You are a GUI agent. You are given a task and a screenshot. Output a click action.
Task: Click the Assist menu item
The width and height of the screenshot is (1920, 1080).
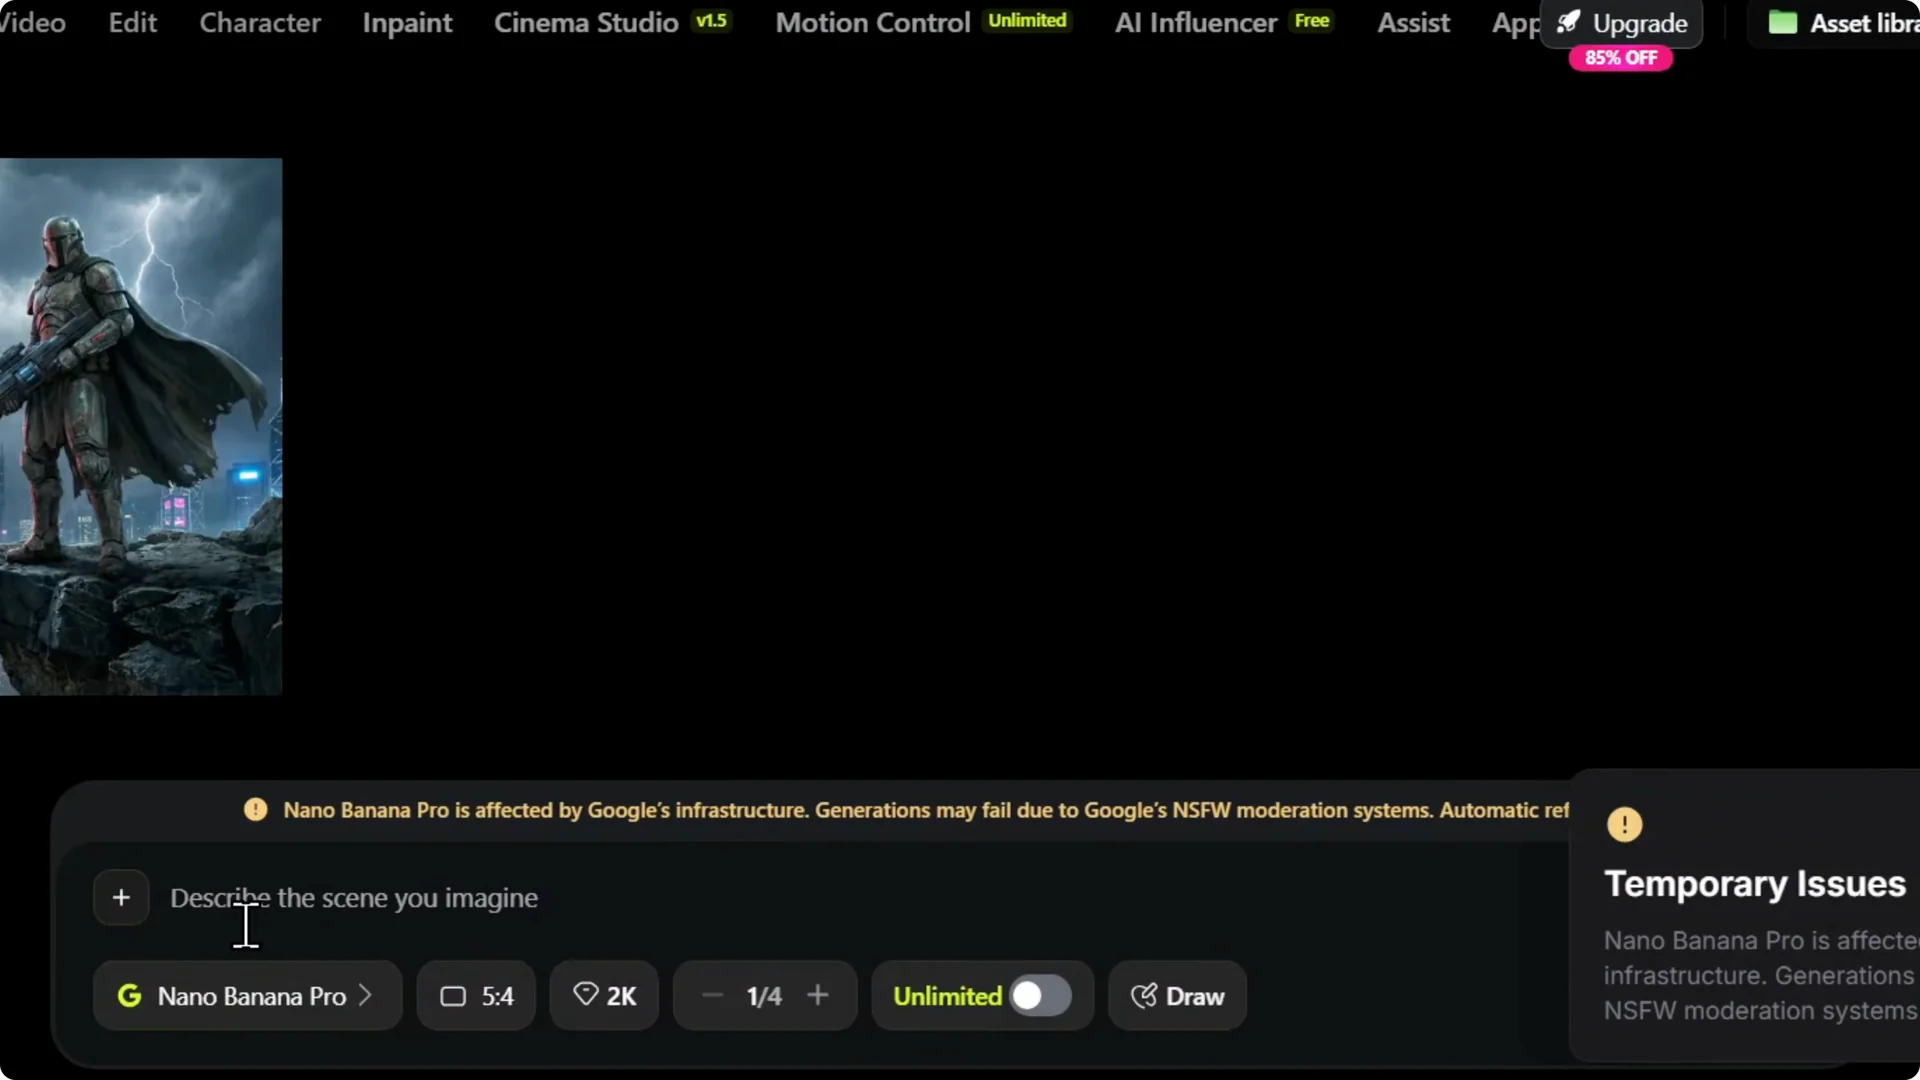coord(1413,22)
